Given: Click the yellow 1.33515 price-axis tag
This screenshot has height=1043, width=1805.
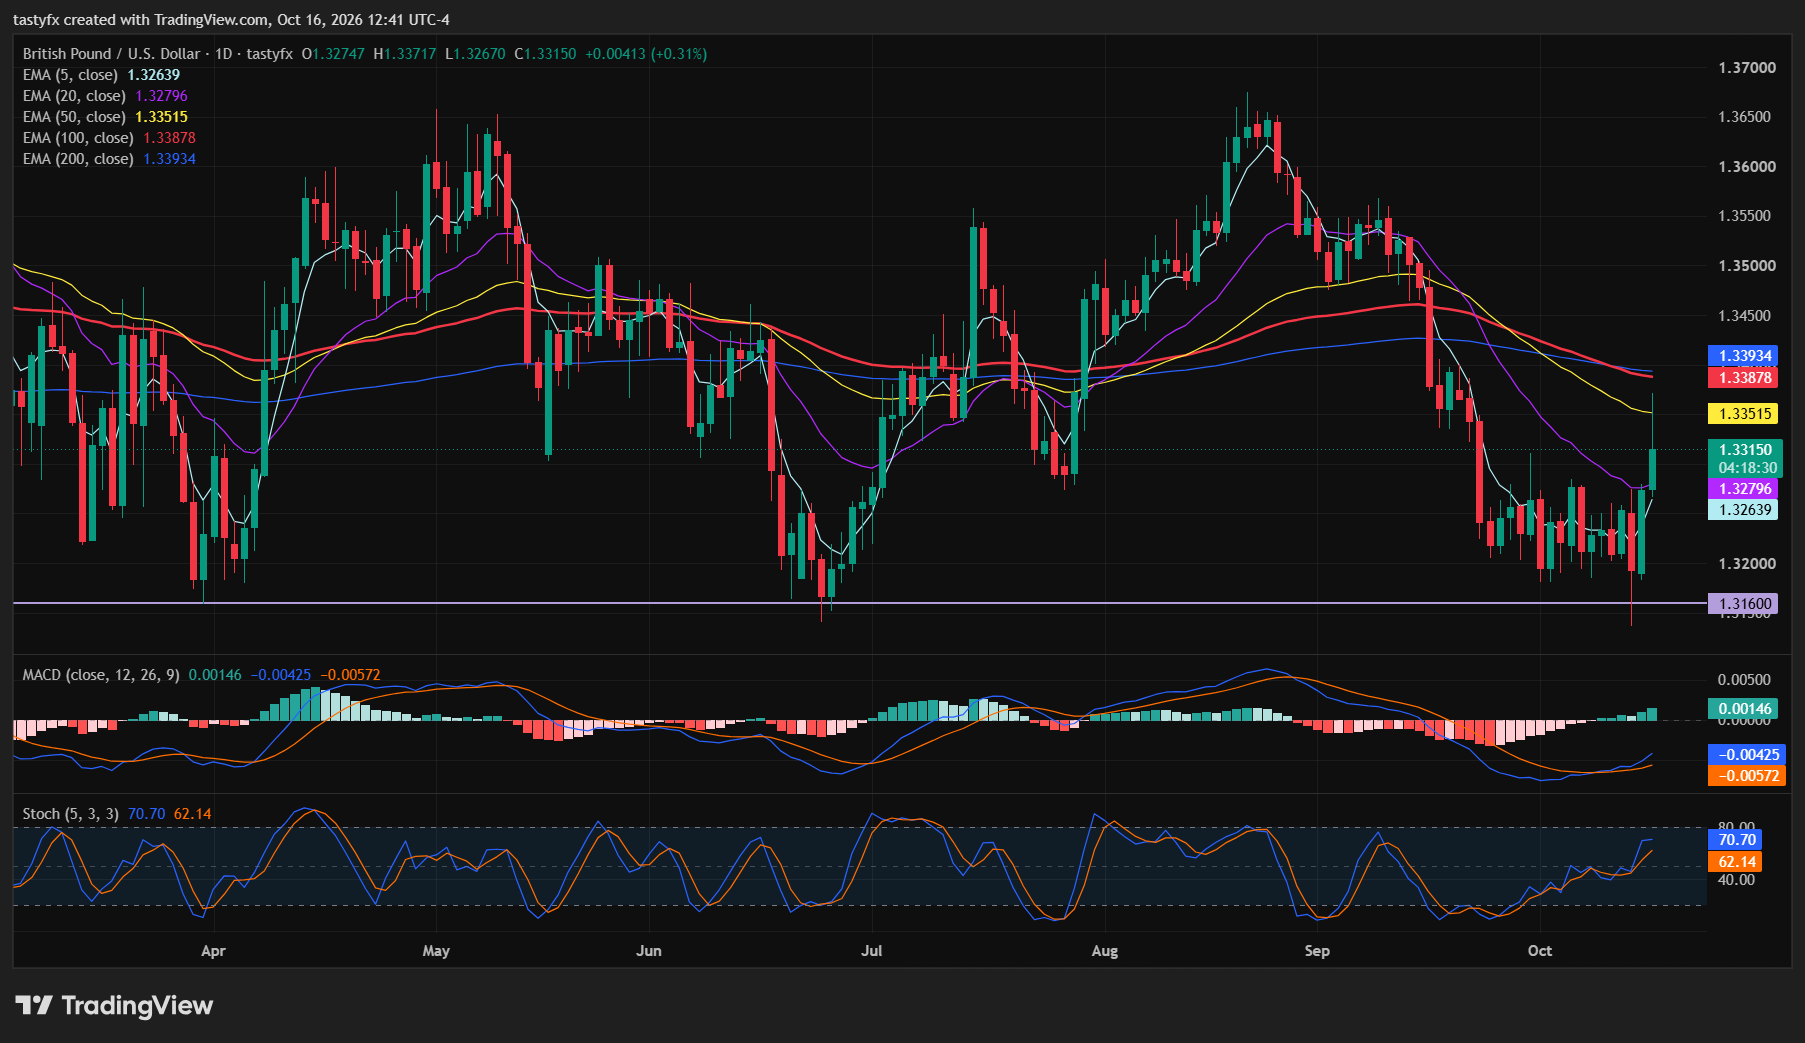Looking at the screenshot, I should pyautogui.click(x=1745, y=413).
